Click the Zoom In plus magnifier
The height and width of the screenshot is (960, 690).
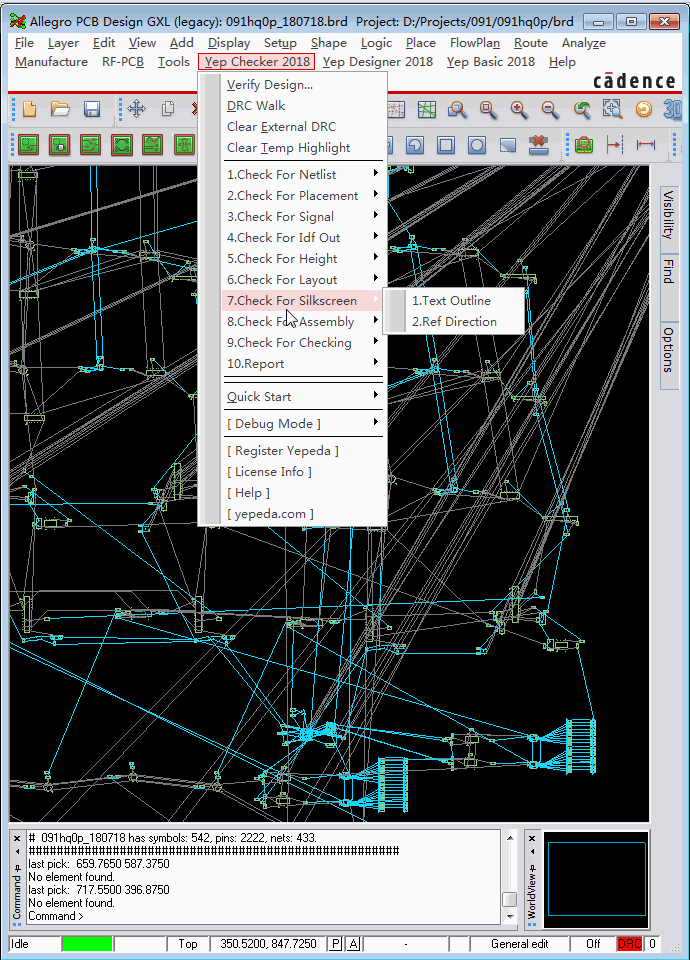coord(519,110)
